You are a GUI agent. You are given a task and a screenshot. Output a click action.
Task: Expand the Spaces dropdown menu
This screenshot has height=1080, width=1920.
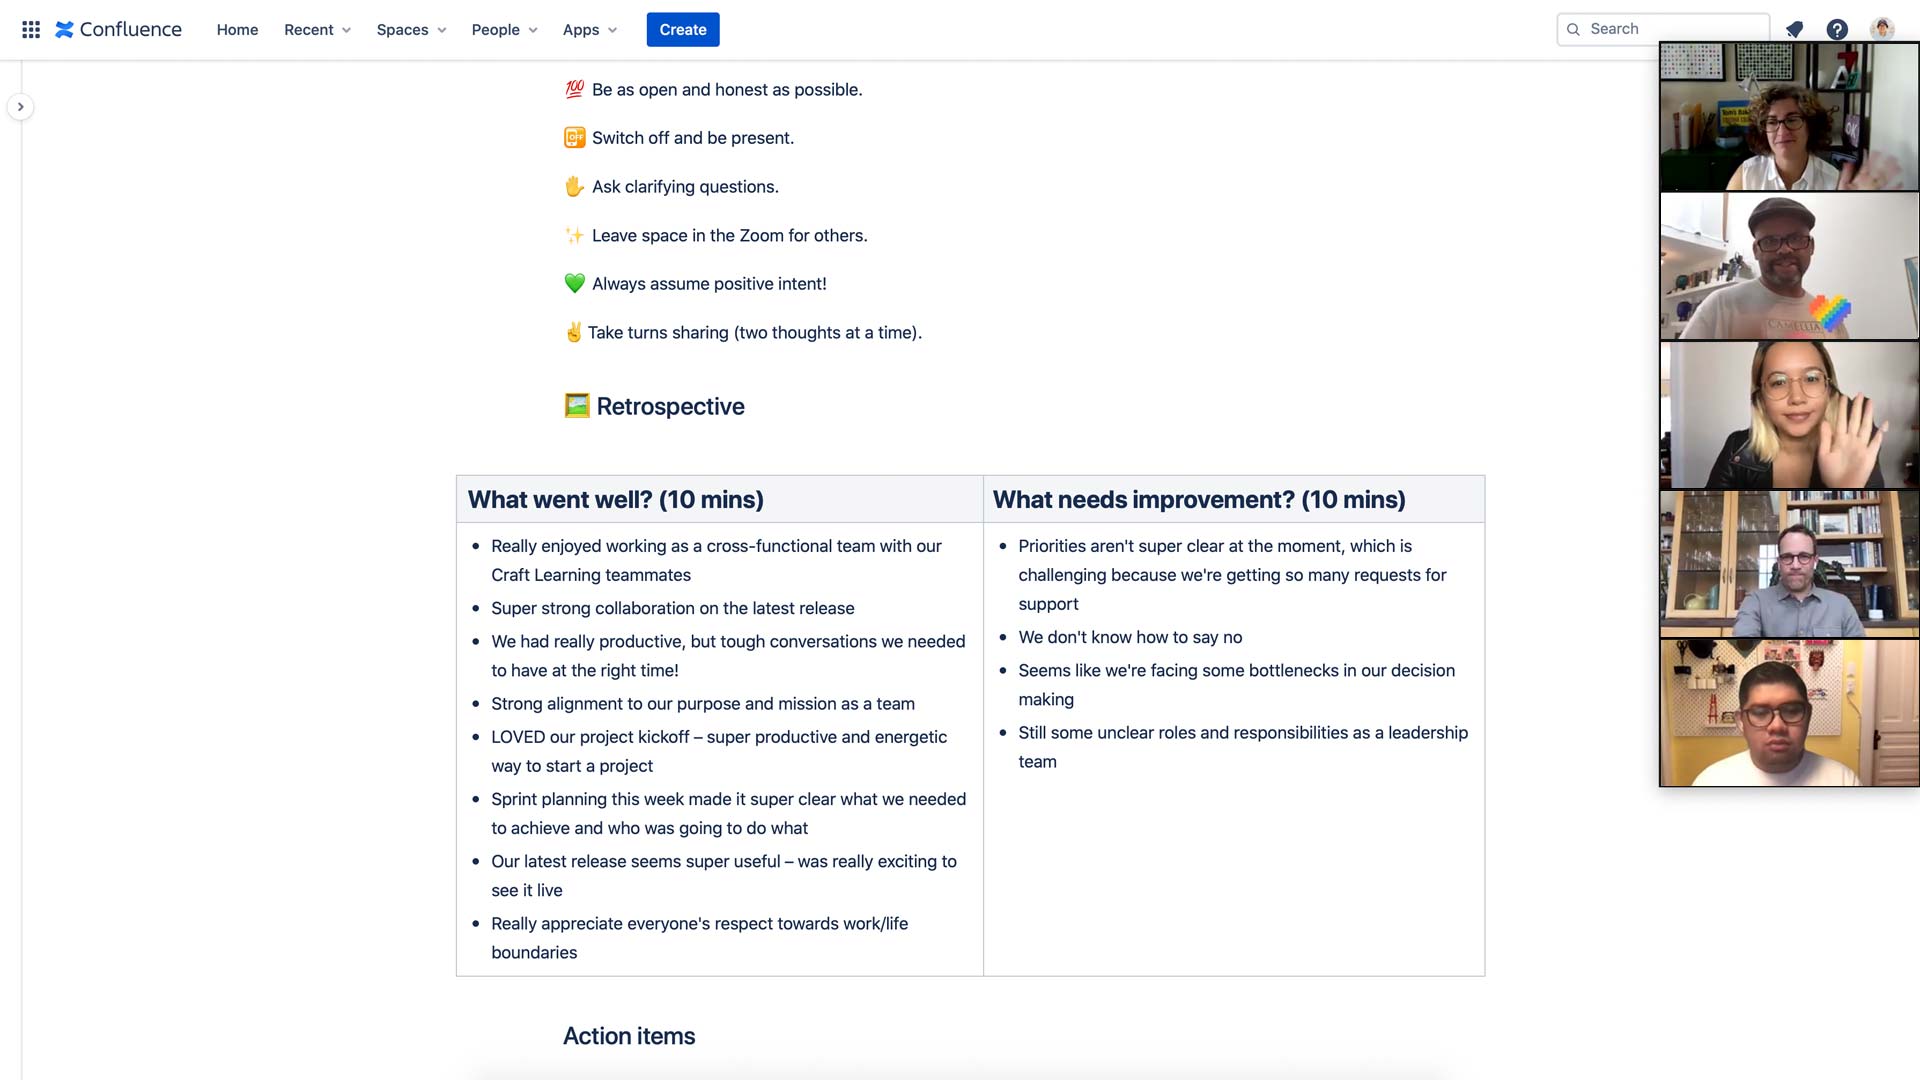410,29
